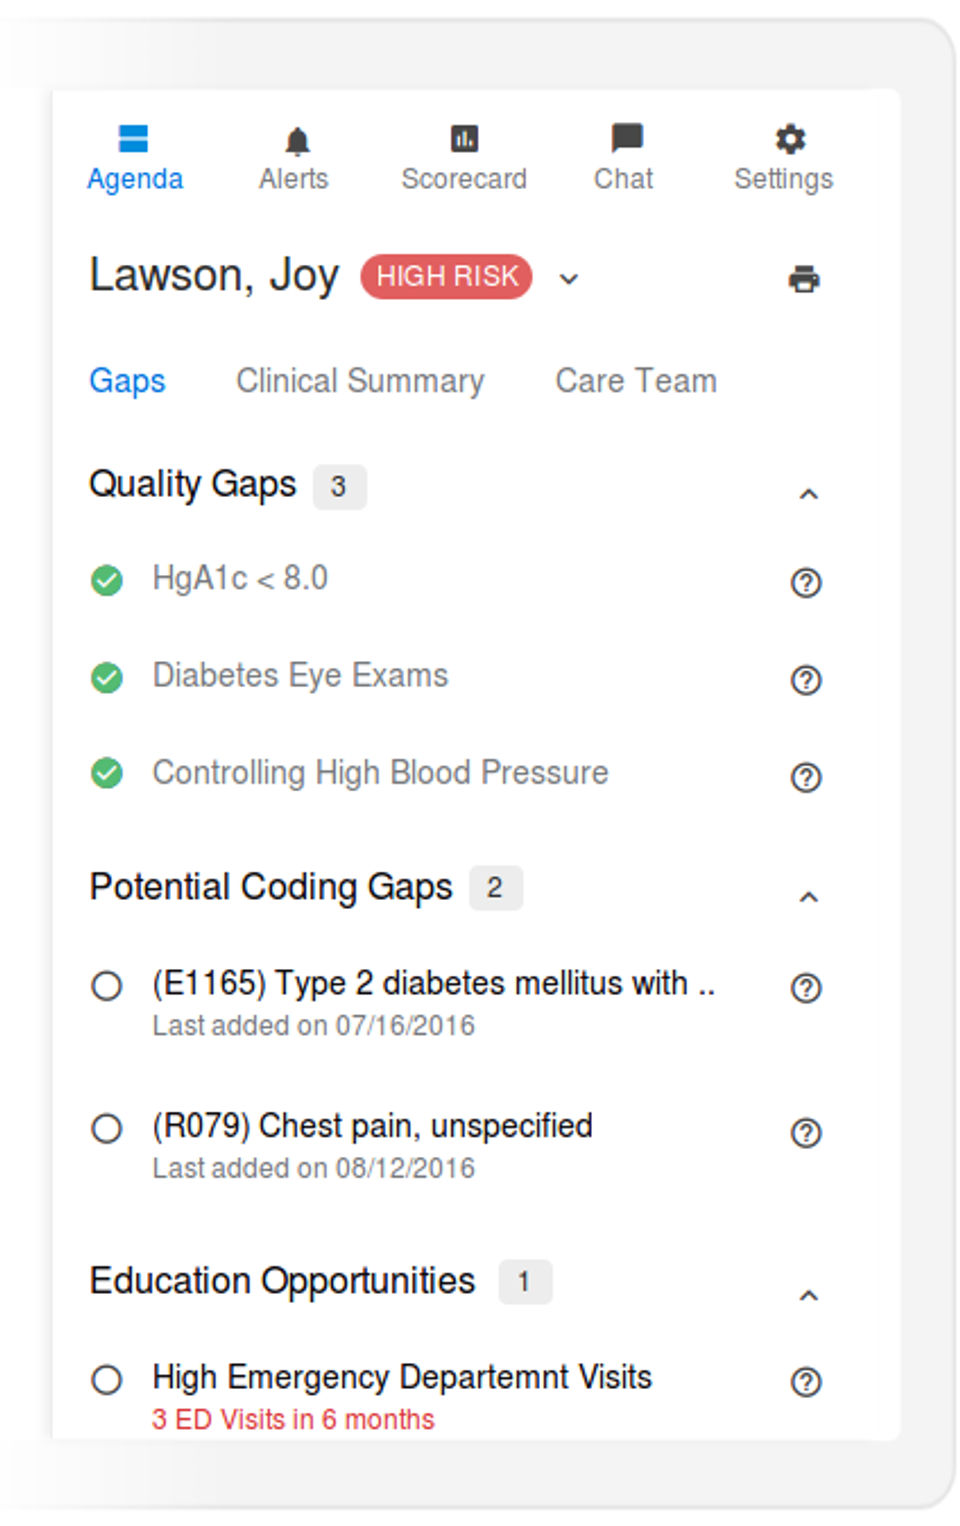This screenshot has width=960, height=1526.
Task: Collapse the Quality Gaps section
Action: [x=808, y=494]
